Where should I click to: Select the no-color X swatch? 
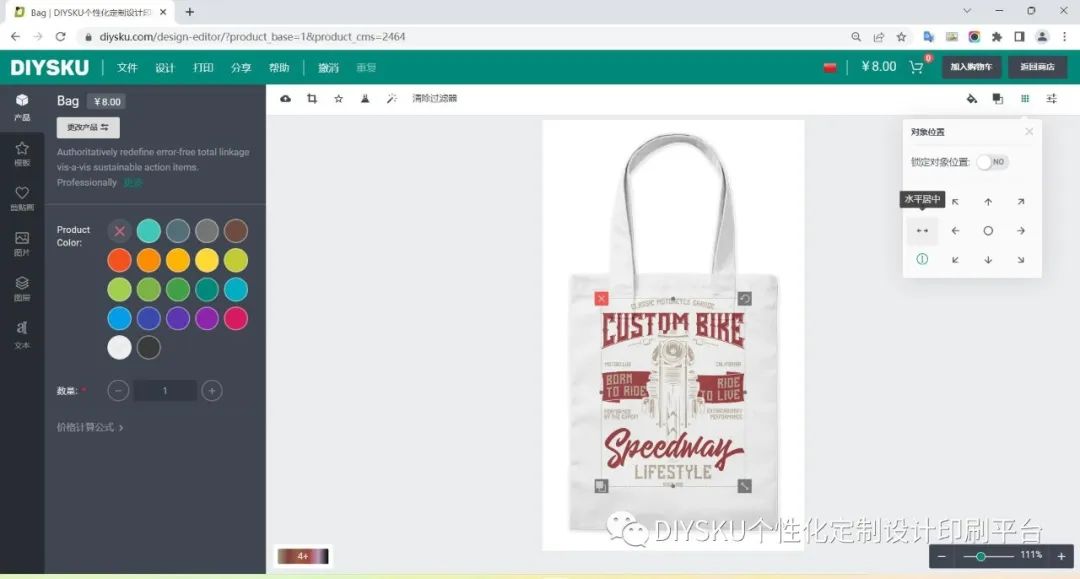coord(119,231)
